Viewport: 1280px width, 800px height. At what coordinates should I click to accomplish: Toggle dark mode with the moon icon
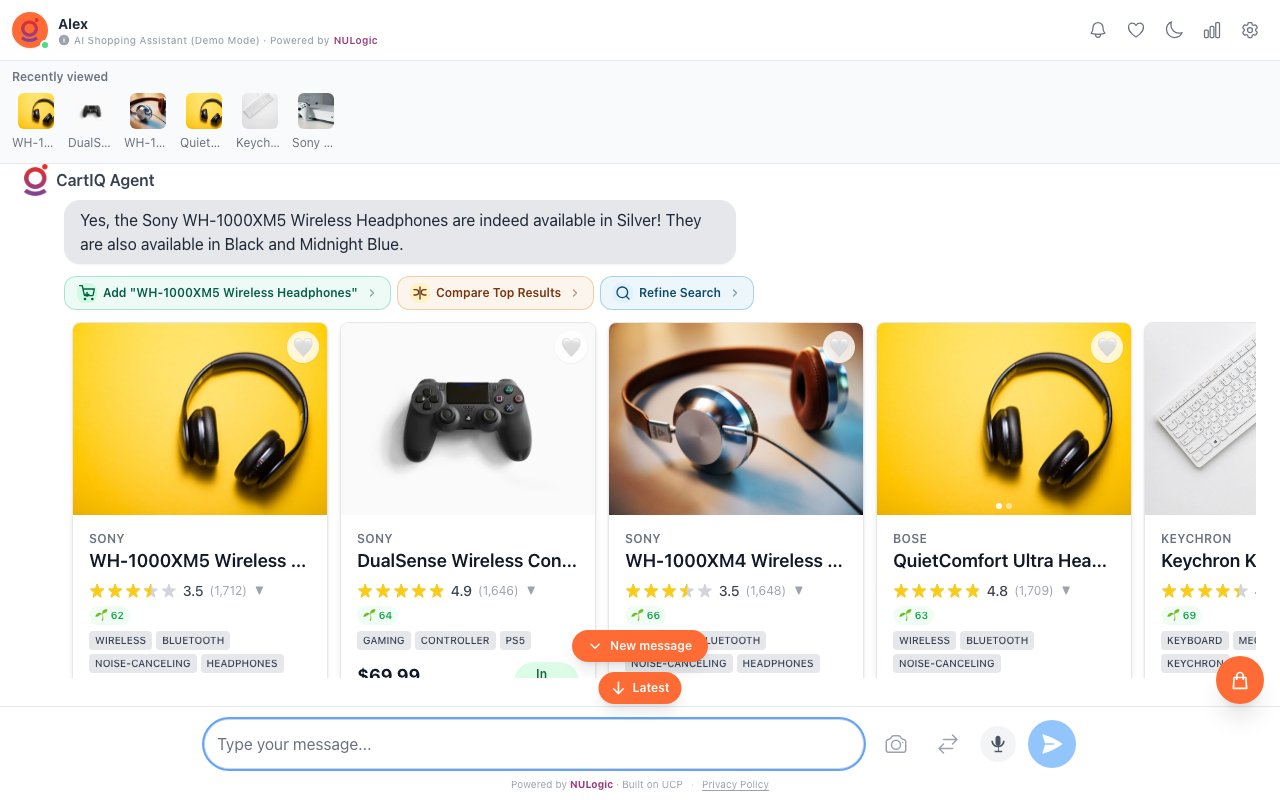click(1174, 30)
